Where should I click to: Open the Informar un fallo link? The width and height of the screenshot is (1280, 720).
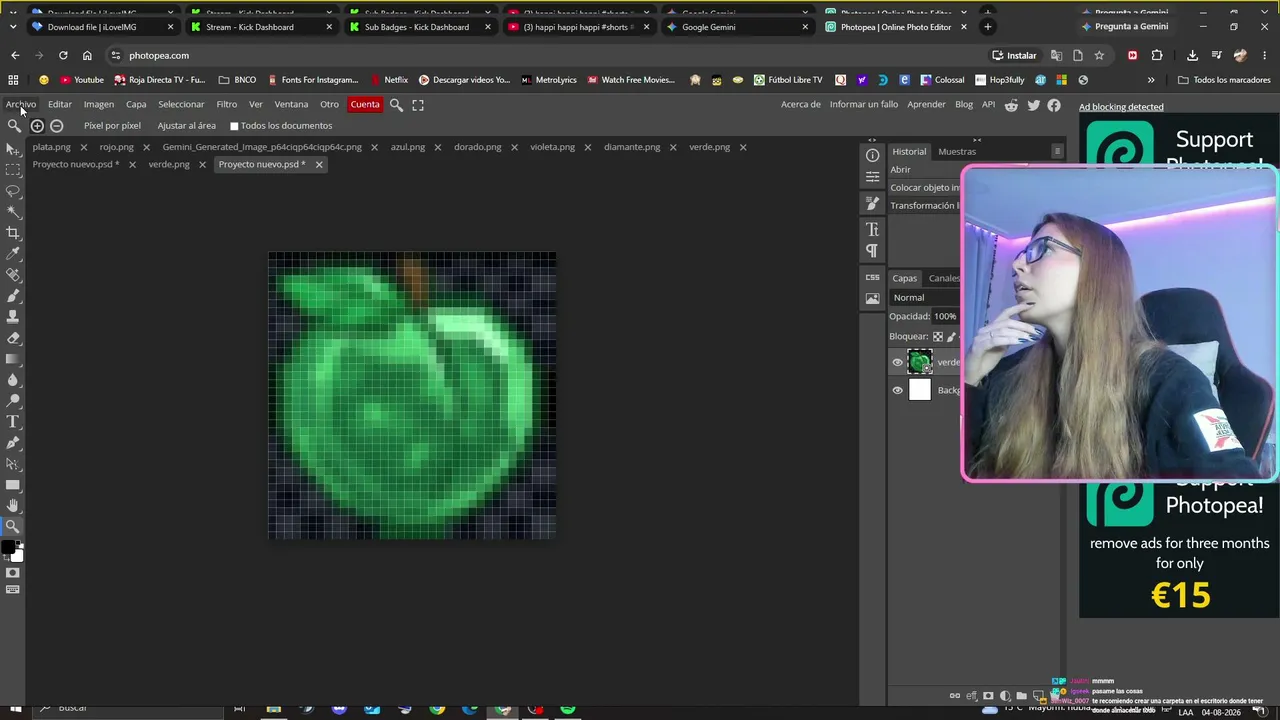click(864, 104)
